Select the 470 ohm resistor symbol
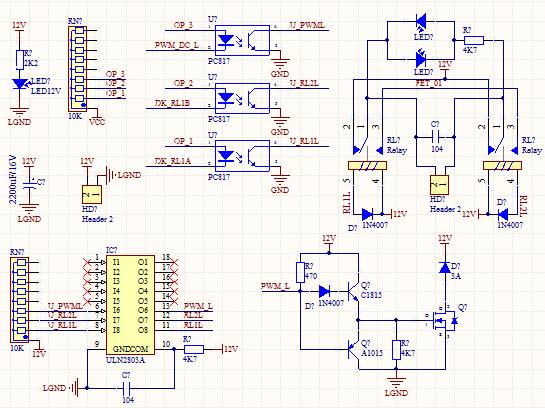 pos(300,272)
